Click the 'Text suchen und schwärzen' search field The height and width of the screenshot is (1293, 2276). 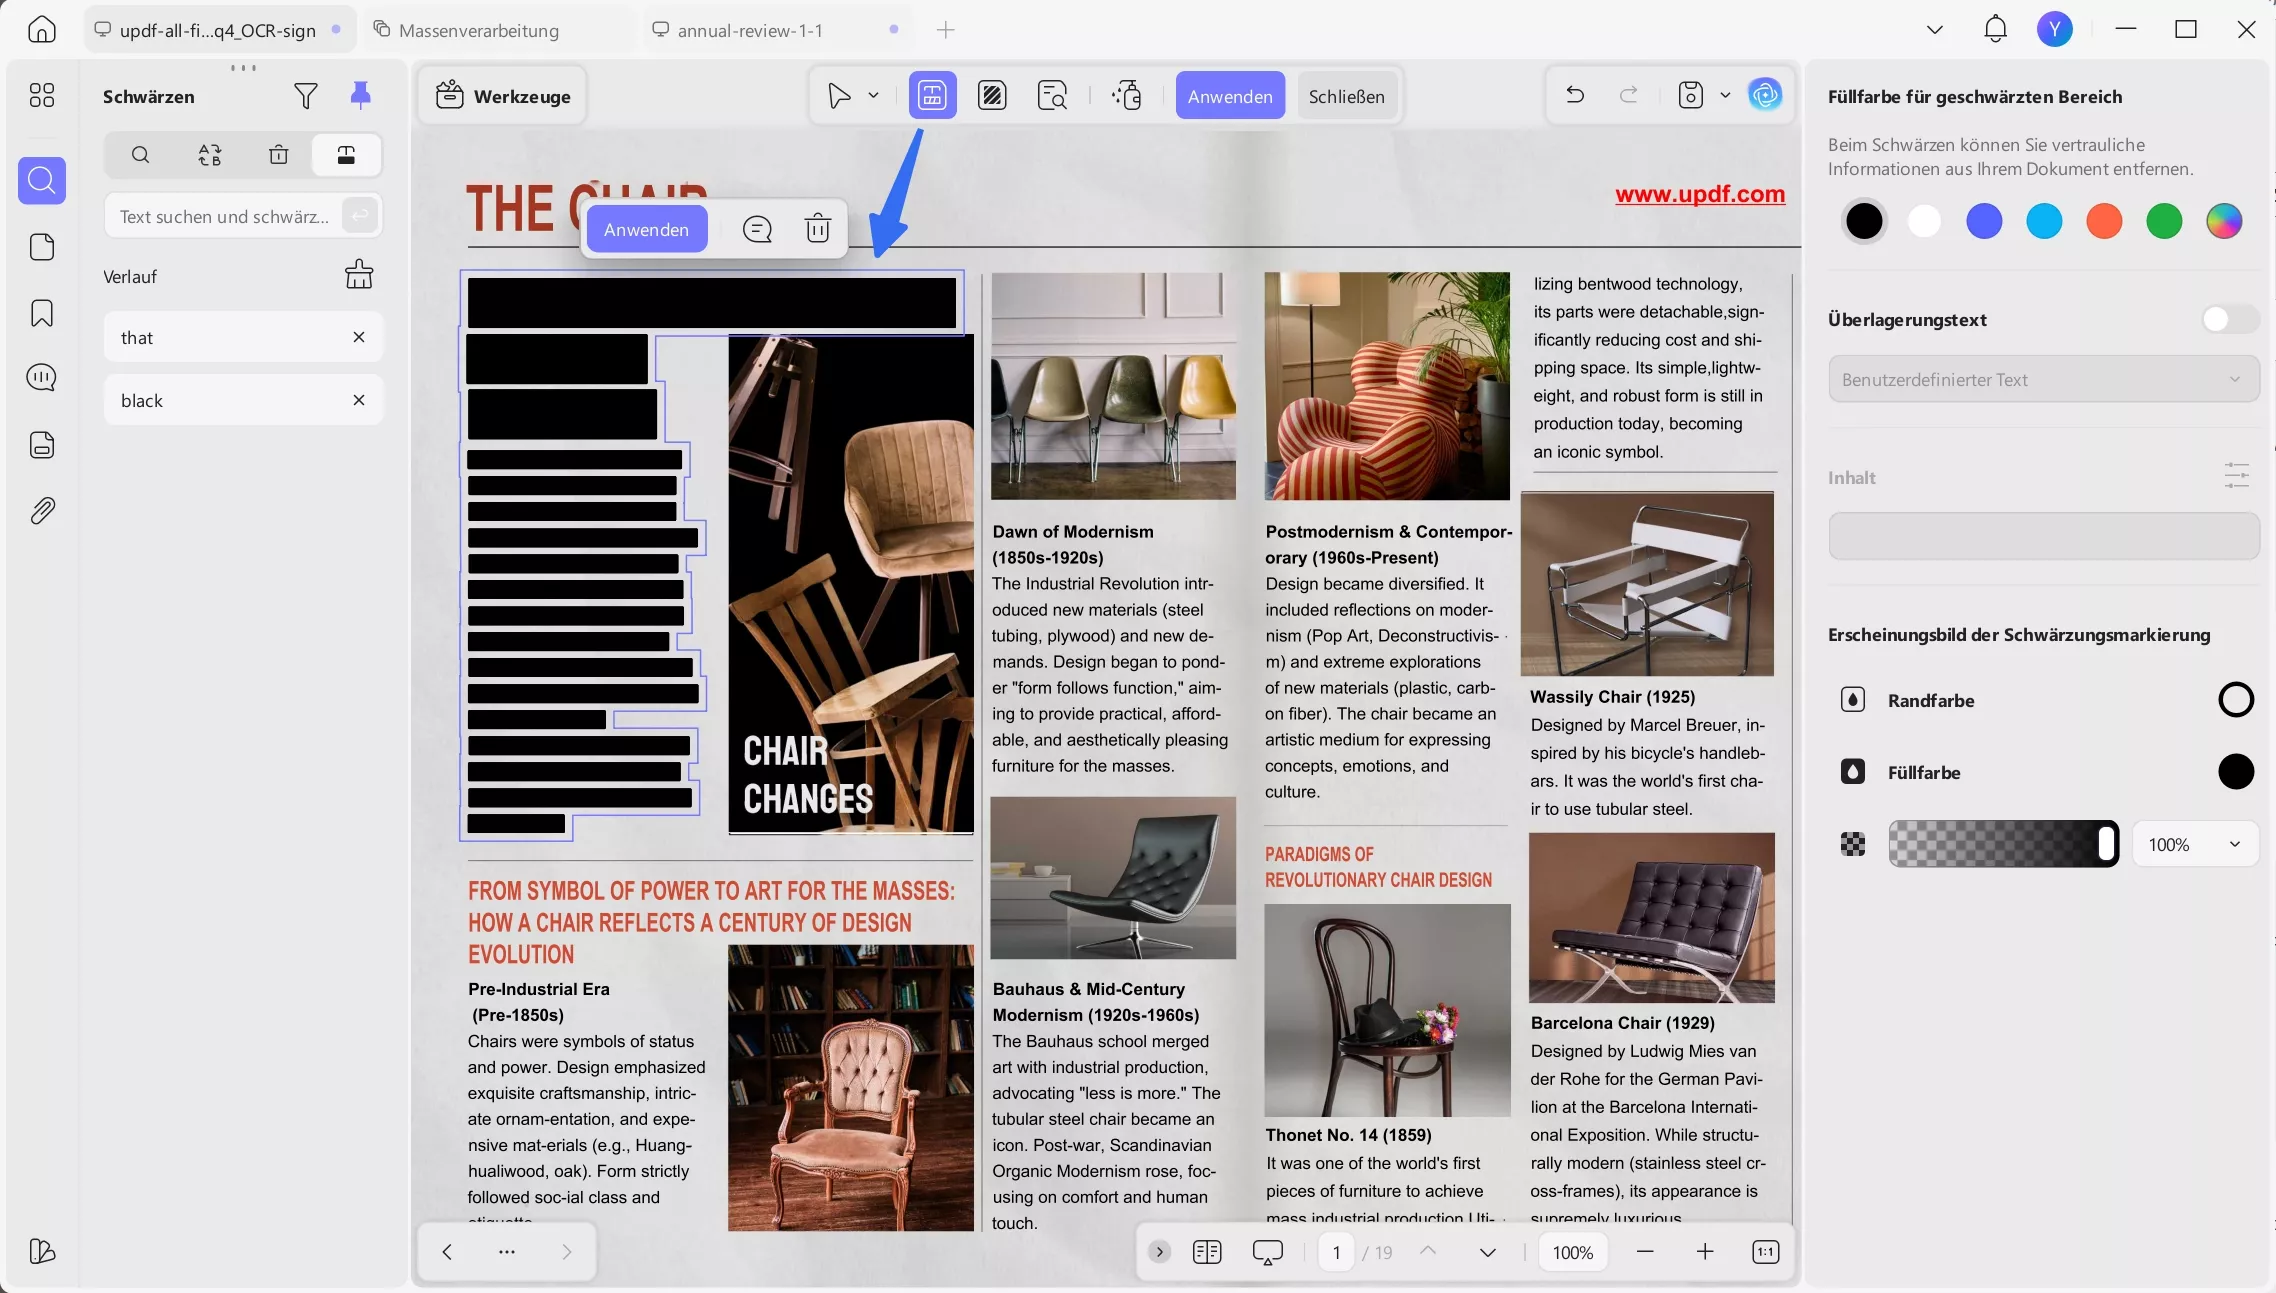coord(224,216)
